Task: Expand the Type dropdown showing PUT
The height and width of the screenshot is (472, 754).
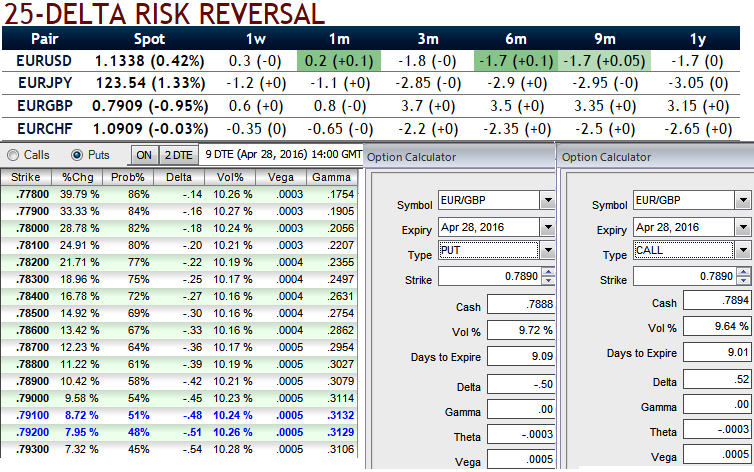Action: (x=546, y=250)
